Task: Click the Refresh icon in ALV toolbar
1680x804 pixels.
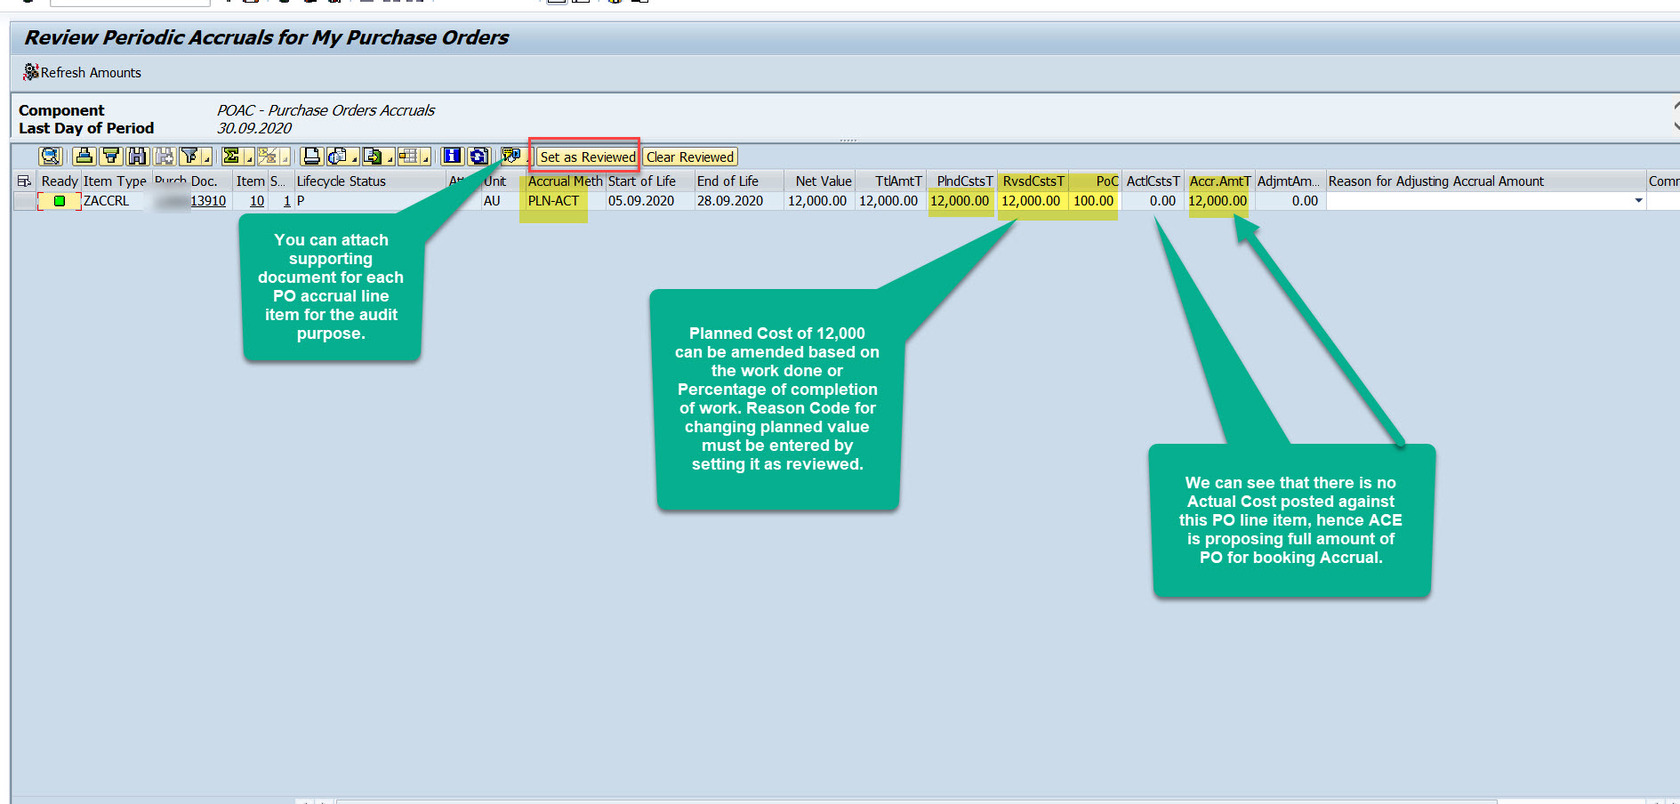Action: click(x=479, y=156)
